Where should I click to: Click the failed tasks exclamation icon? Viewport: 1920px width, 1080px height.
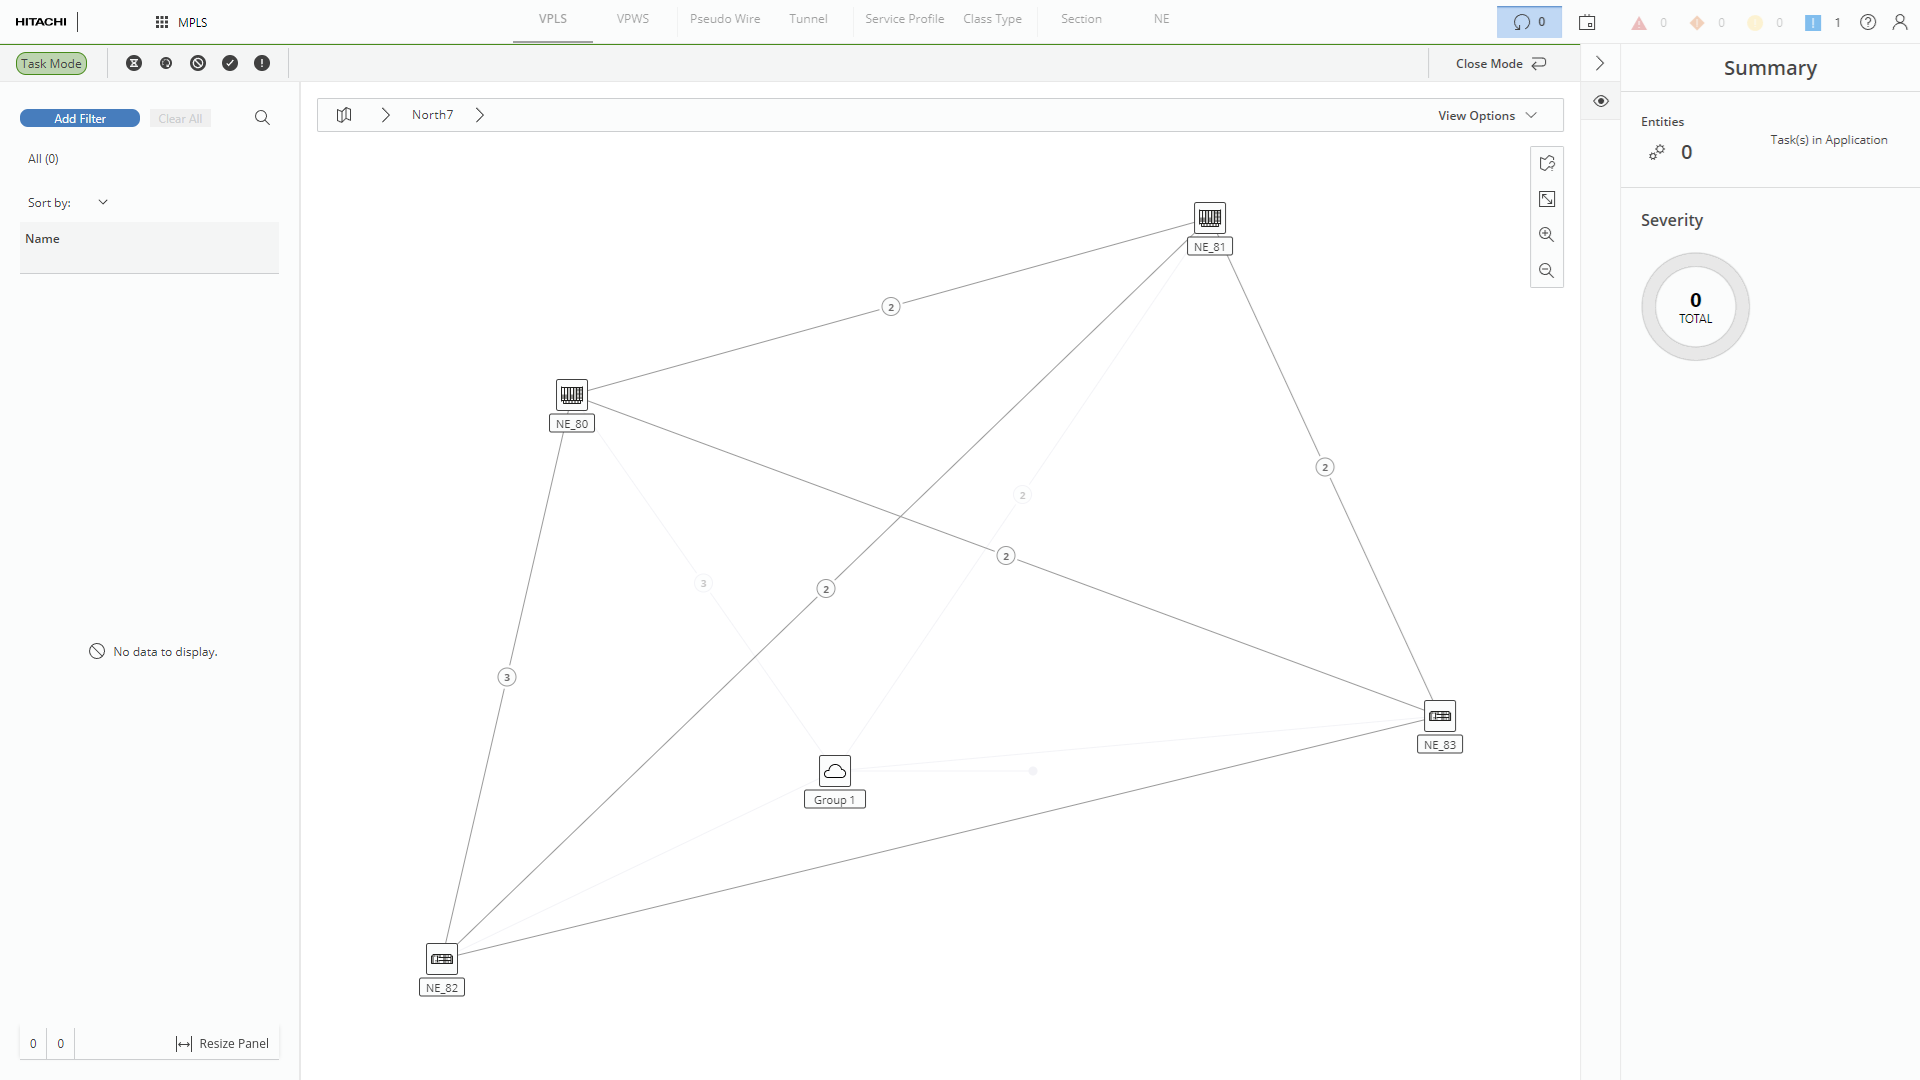click(x=262, y=63)
